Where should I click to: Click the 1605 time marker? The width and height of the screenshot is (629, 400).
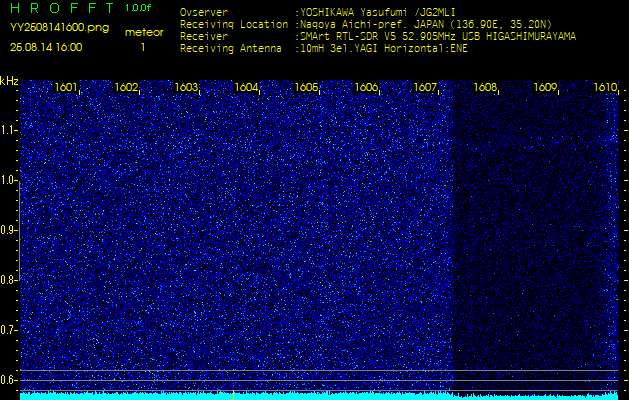(306, 87)
